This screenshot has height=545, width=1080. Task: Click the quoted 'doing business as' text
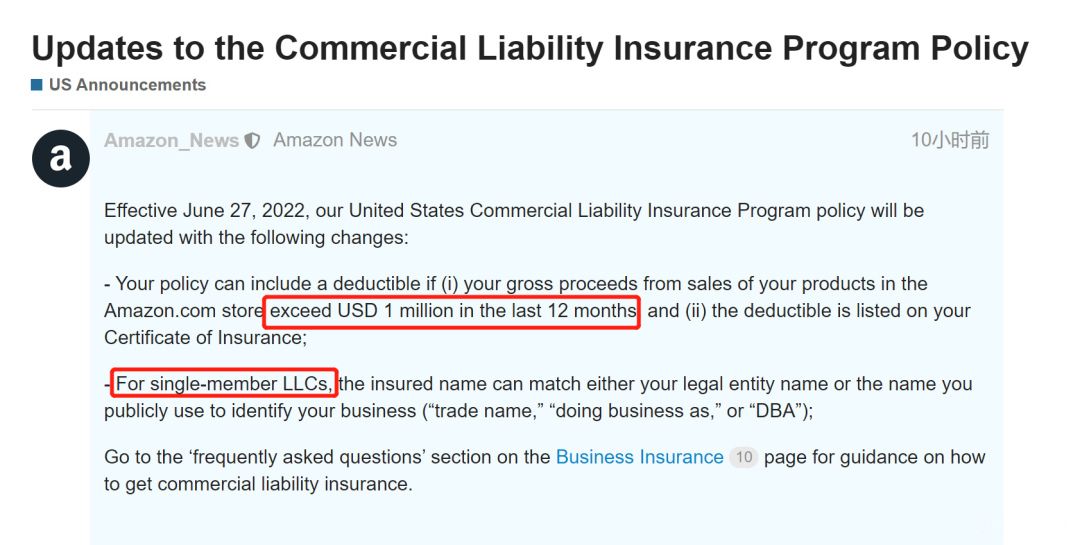[x=638, y=411]
